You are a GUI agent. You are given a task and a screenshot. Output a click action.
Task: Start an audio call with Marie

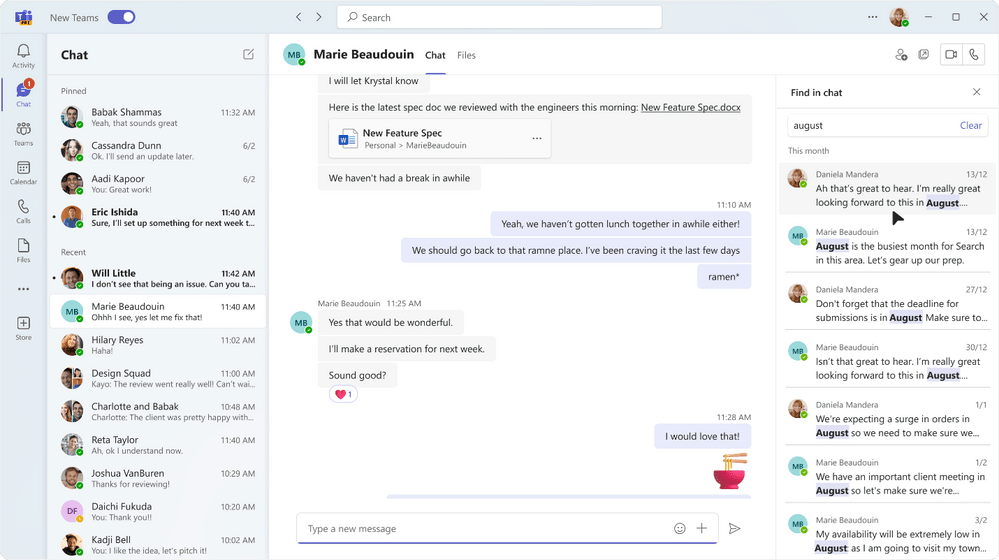974,55
